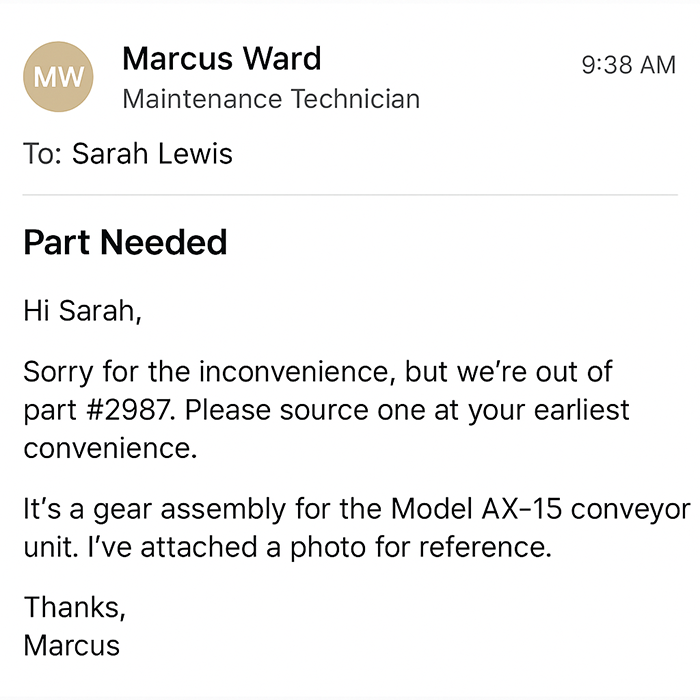This screenshot has height=700, width=700.
Task: Select recipient Sarah Lewis
Action: point(152,154)
